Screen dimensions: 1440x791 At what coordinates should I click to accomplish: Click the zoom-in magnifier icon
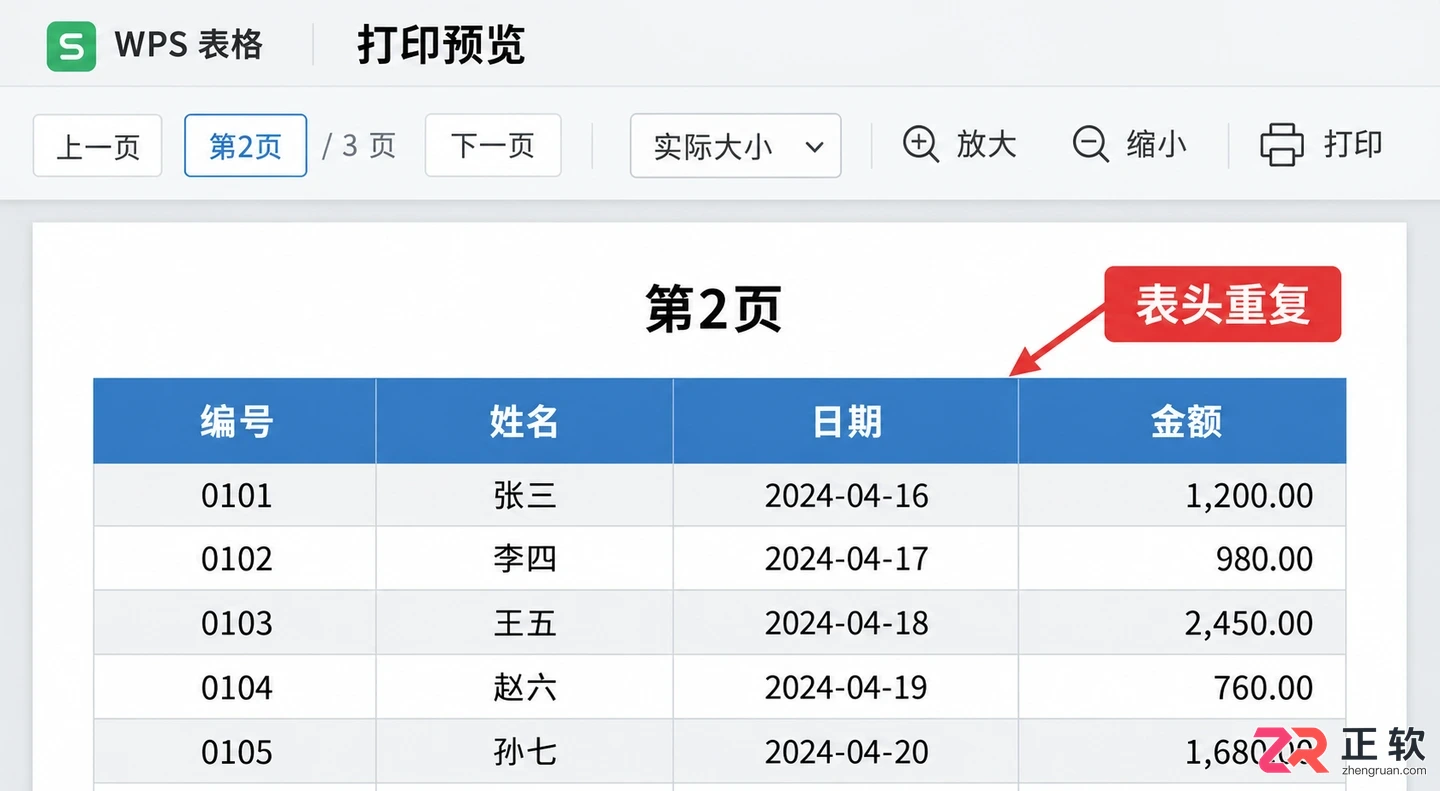(x=921, y=145)
